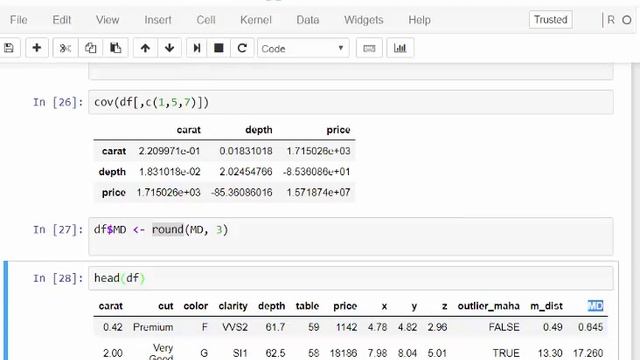The width and height of the screenshot is (640, 360).
Task: Click the In [27] prompt label
Action: (58, 230)
